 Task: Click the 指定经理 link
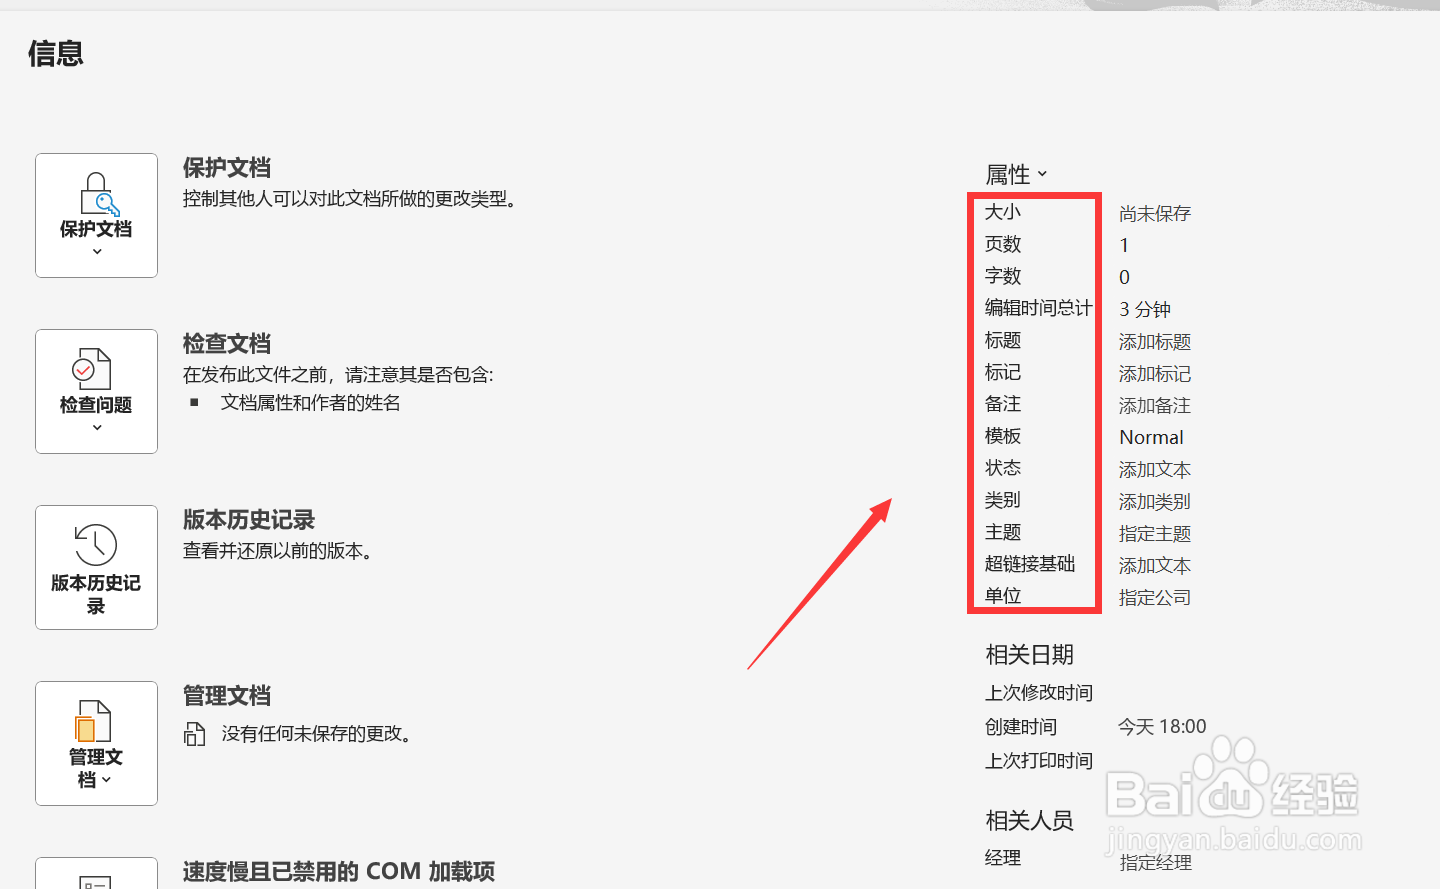(x=1153, y=860)
